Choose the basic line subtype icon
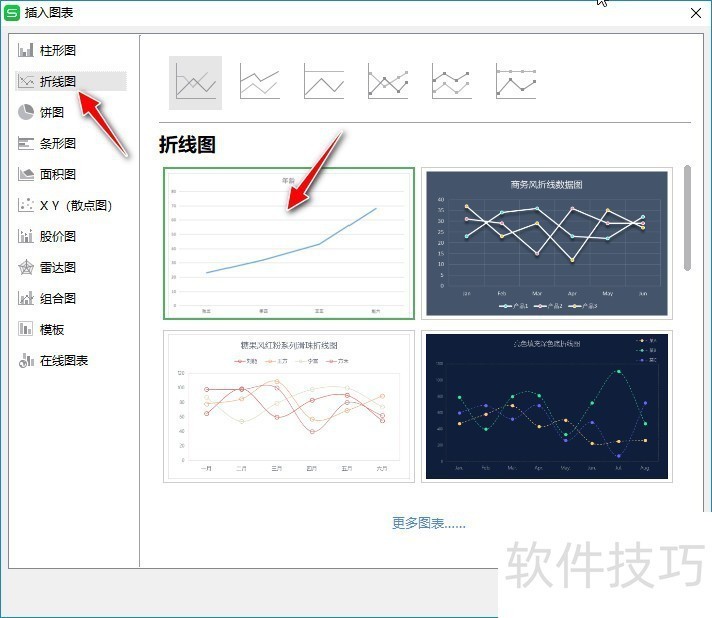Image resolution: width=712 pixels, height=618 pixels. pos(195,83)
